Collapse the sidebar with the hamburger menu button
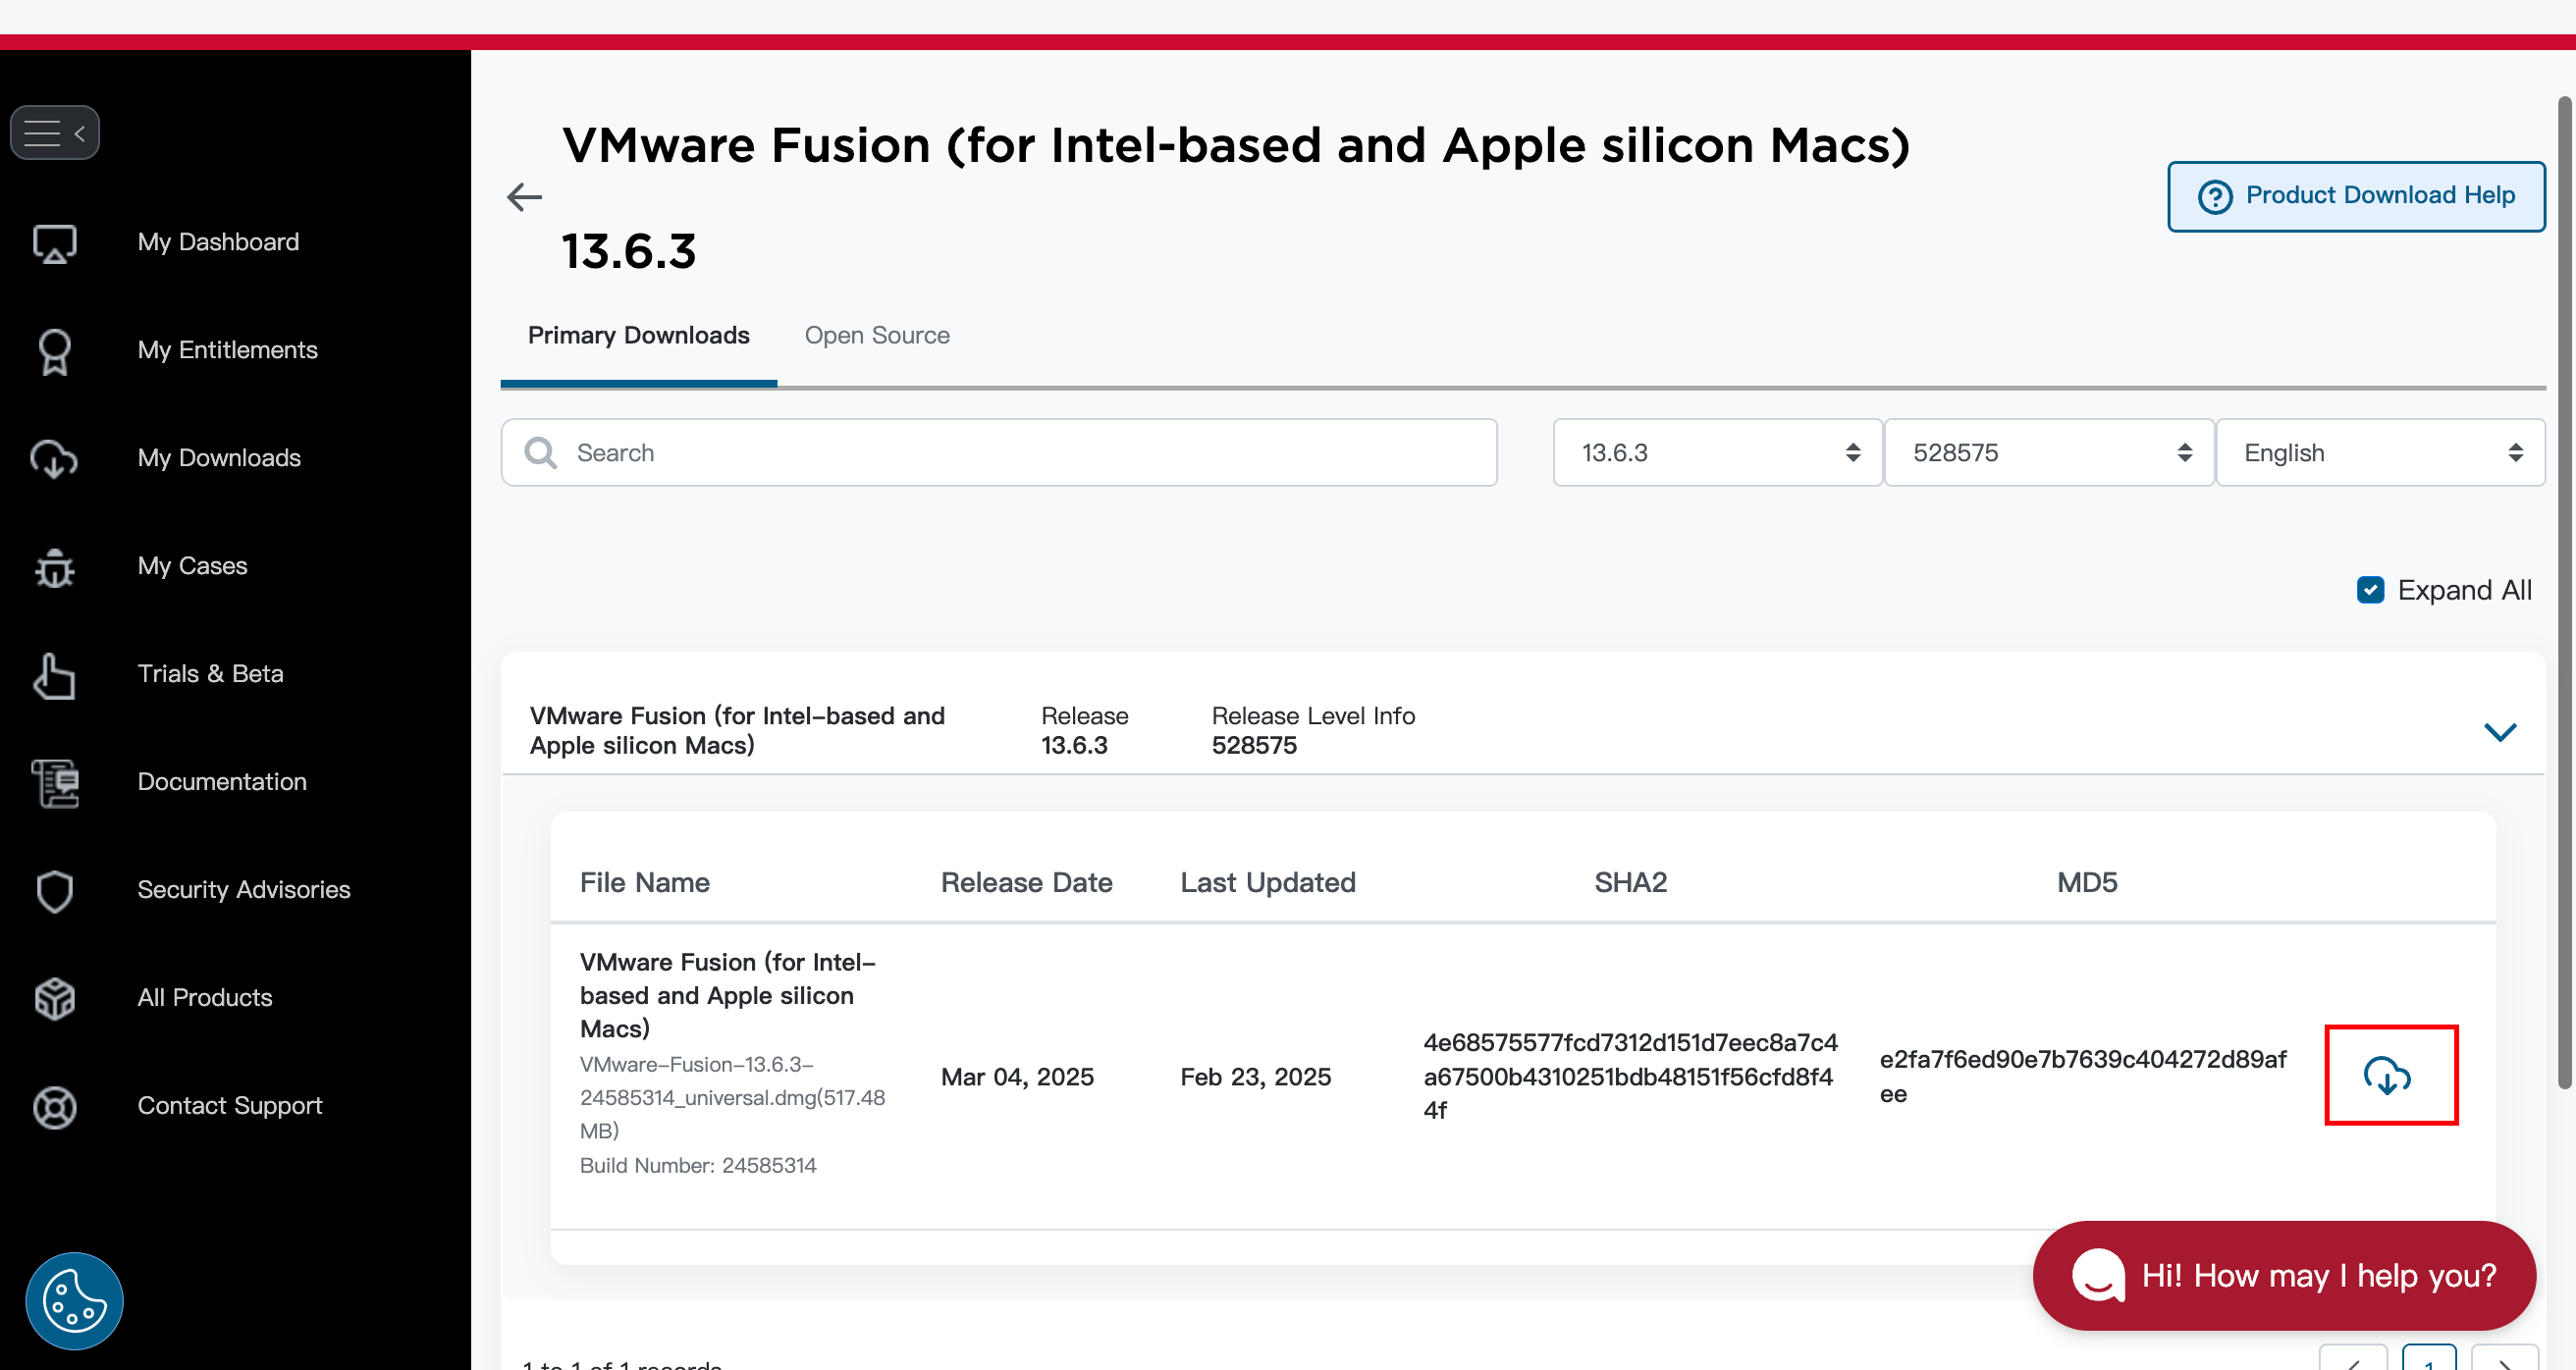This screenshot has height=1370, width=2576. click(x=54, y=133)
